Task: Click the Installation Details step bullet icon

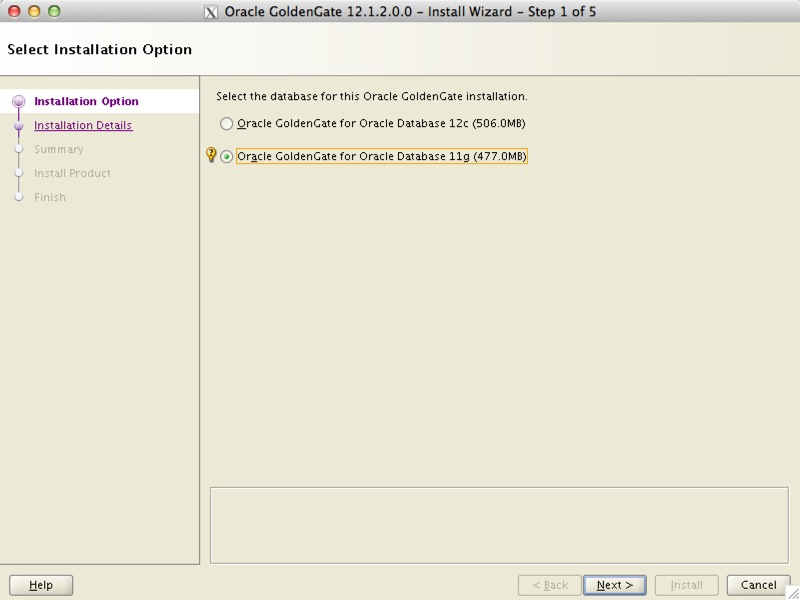Action: coord(19,126)
